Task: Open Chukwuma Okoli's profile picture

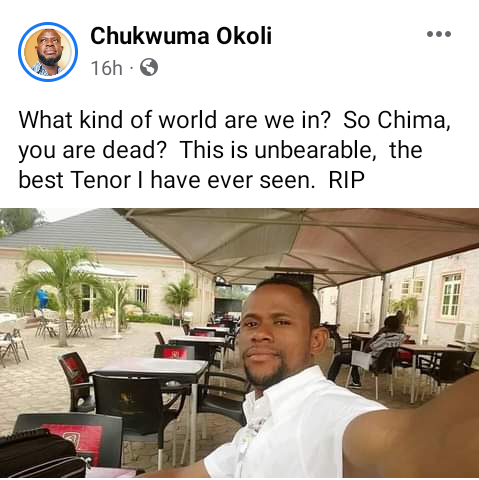Action: [48, 52]
